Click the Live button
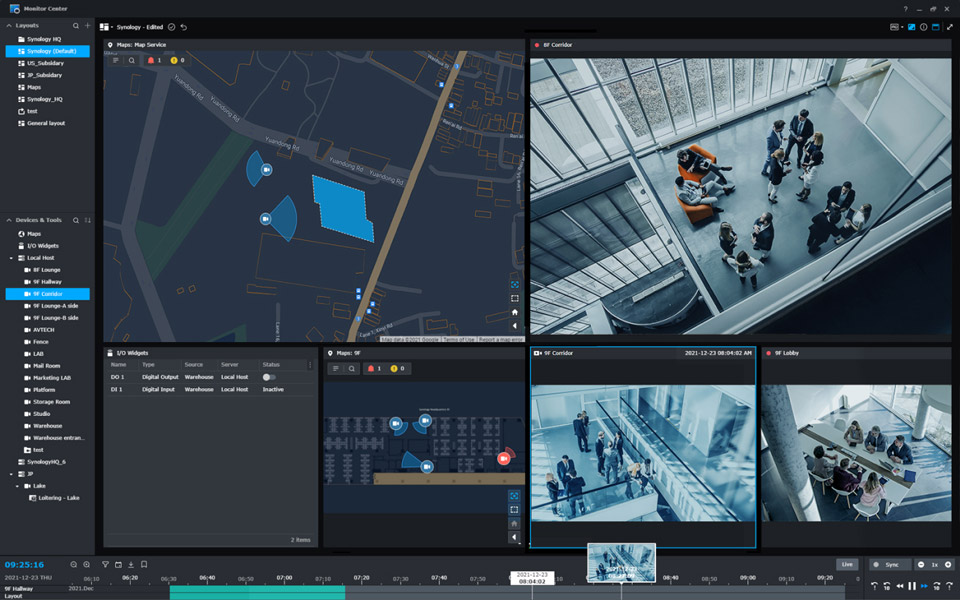The width and height of the screenshot is (960, 600). point(847,565)
